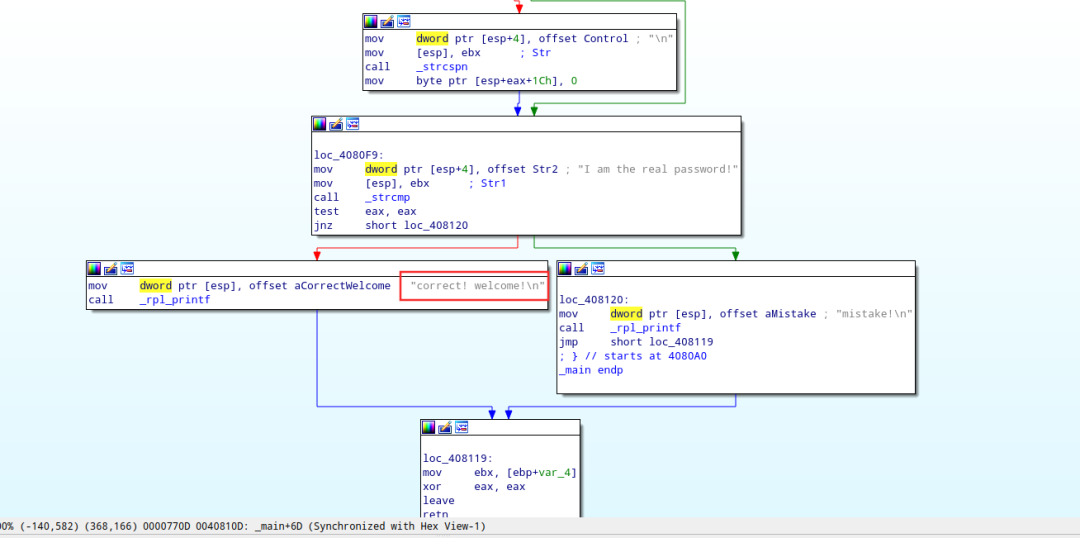Open node color picker on strcspn block
This screenshot has height=538, width=1080.
[371, 21]
